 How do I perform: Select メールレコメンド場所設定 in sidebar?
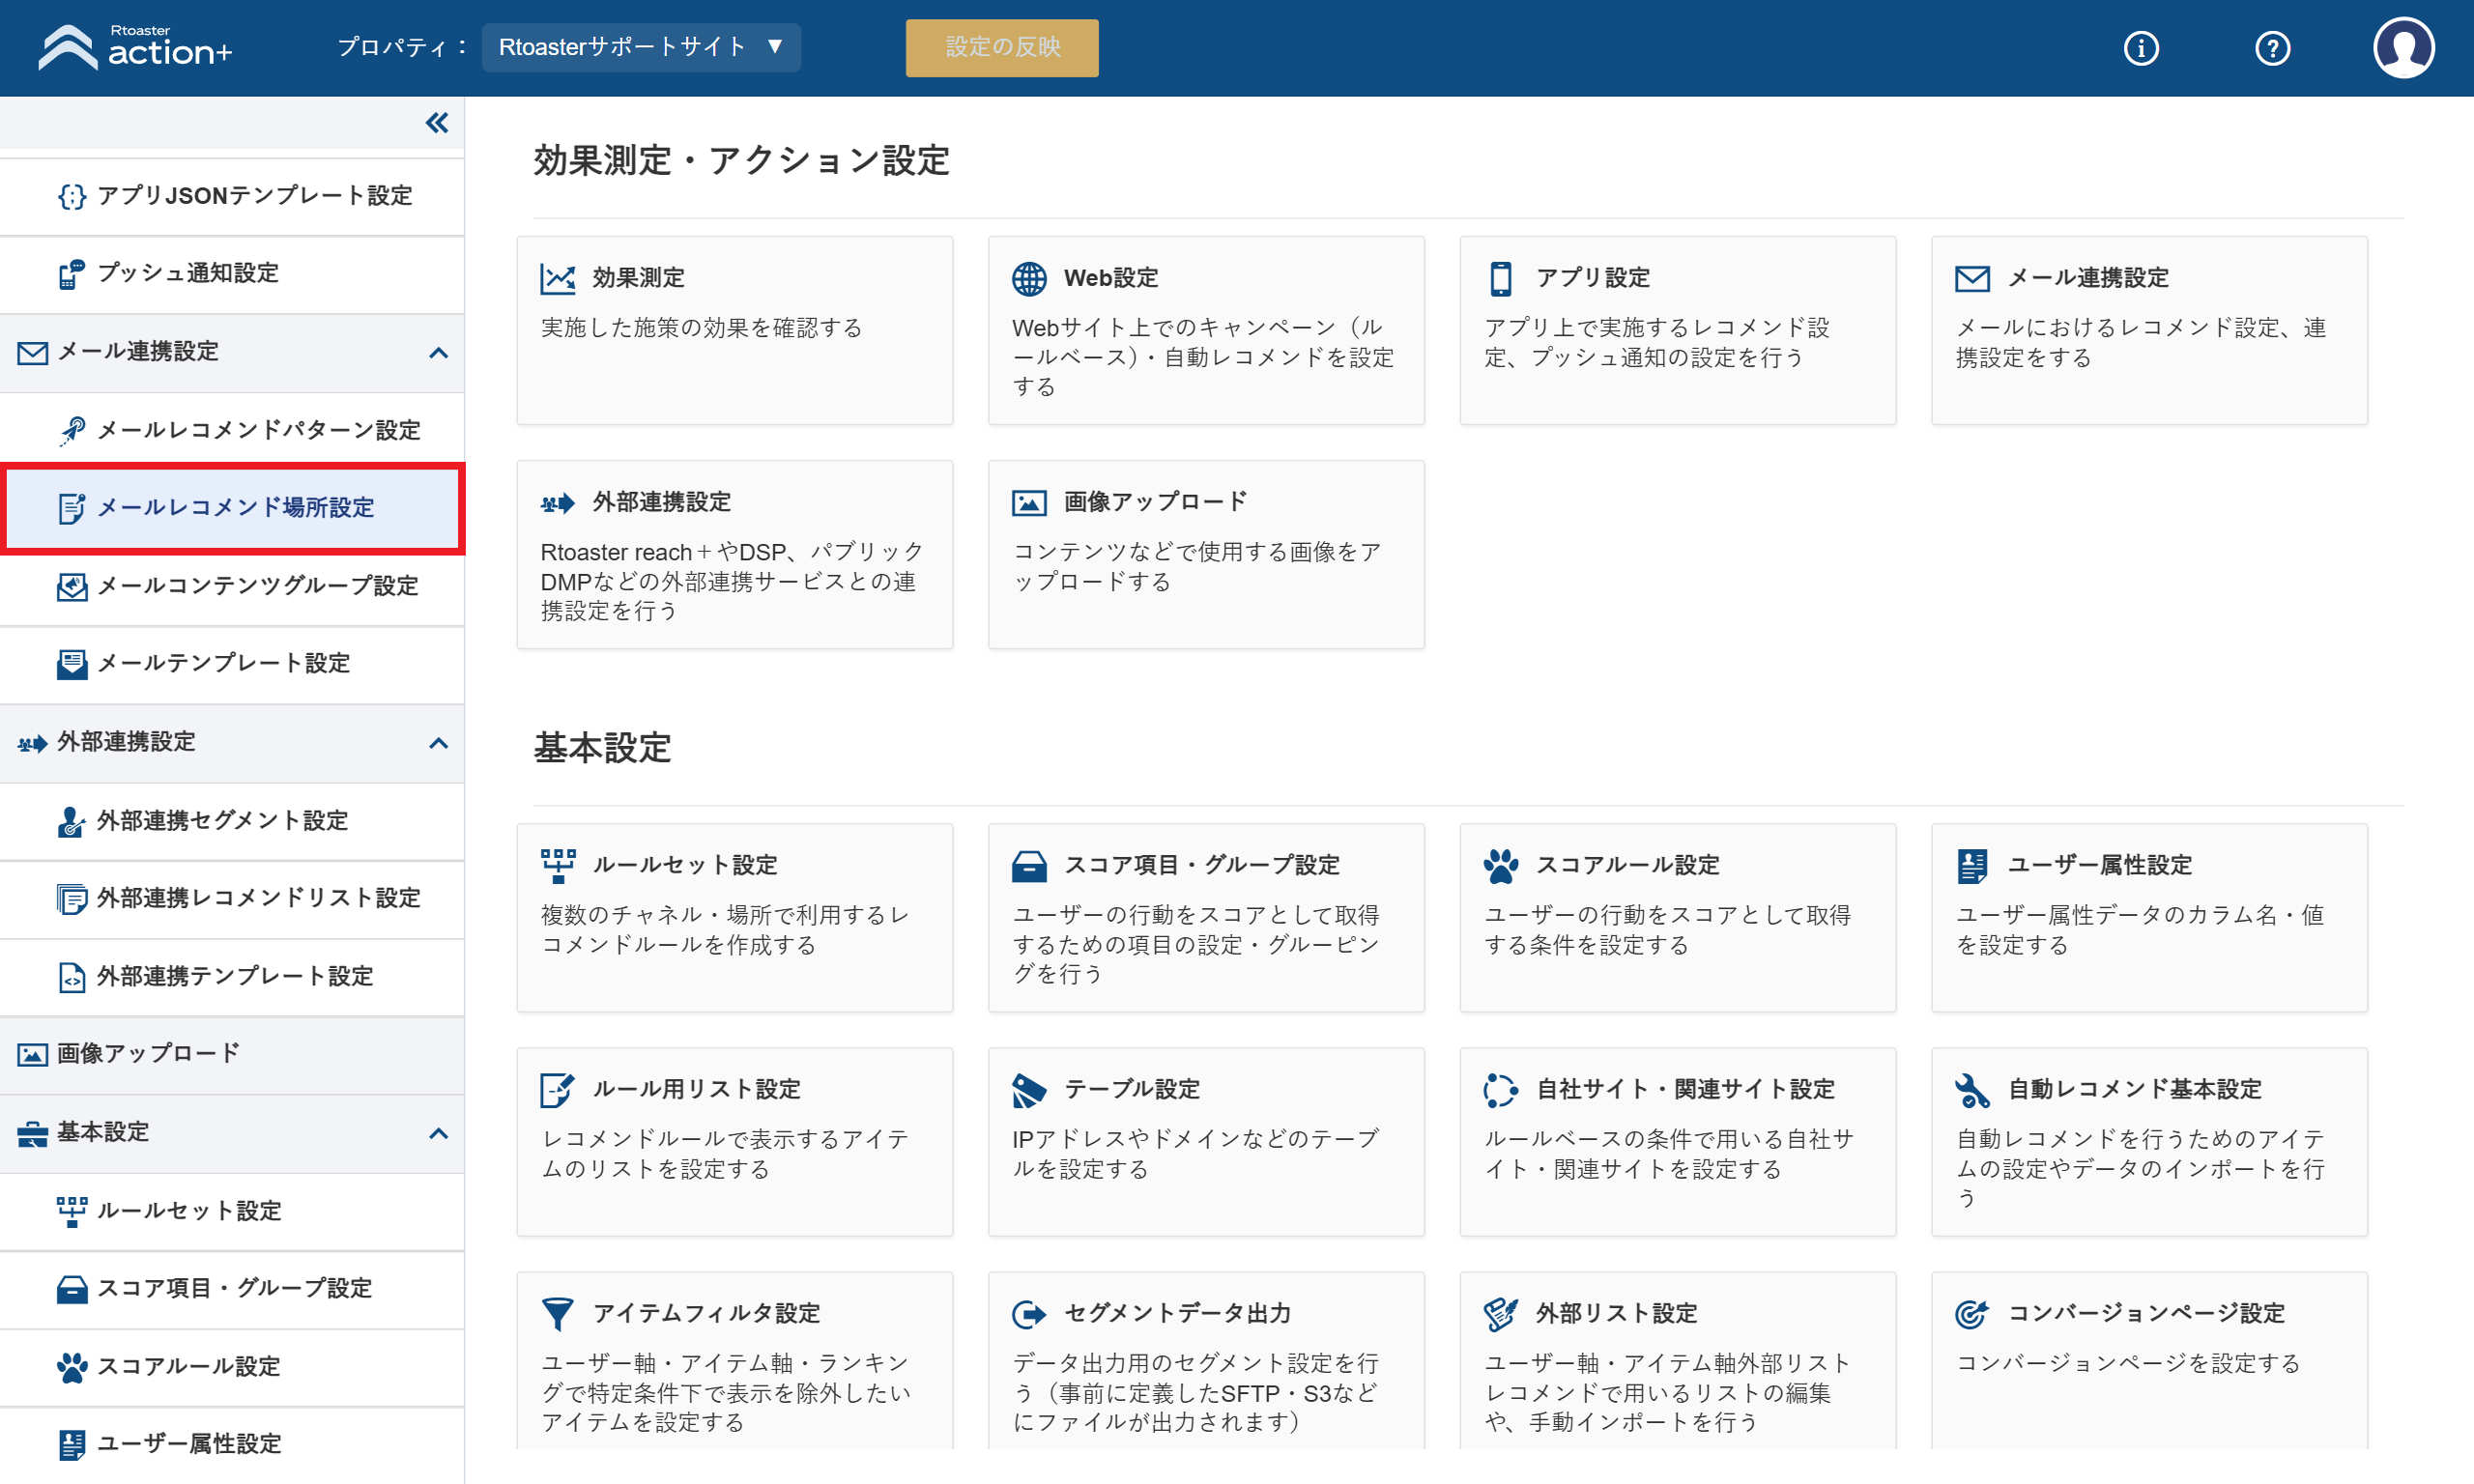(x=232, y=508)
